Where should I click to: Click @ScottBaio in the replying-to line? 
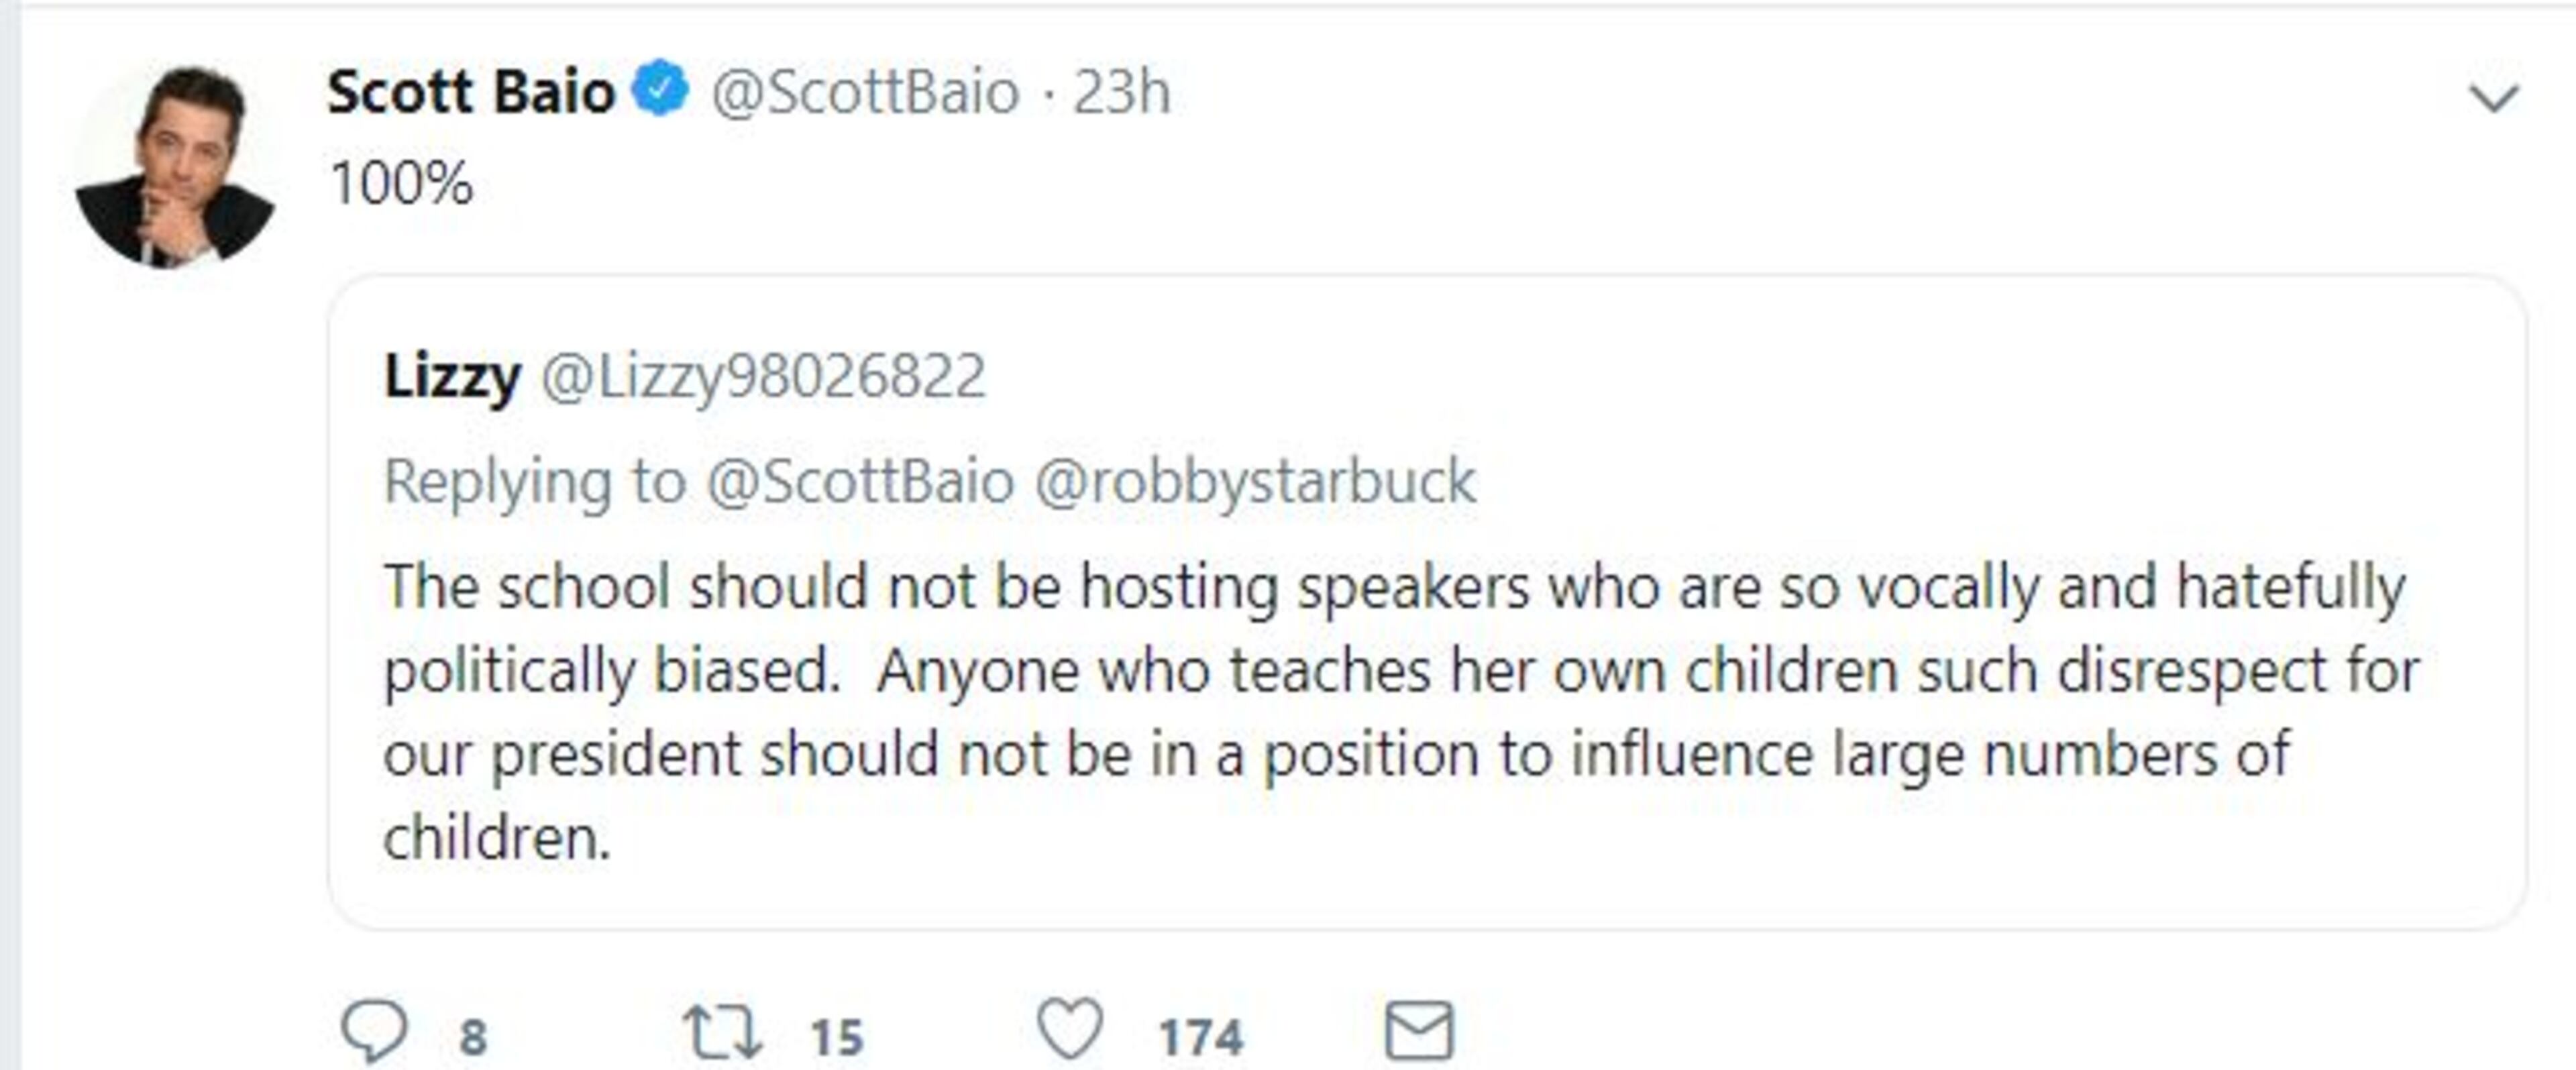coord(860,481)
